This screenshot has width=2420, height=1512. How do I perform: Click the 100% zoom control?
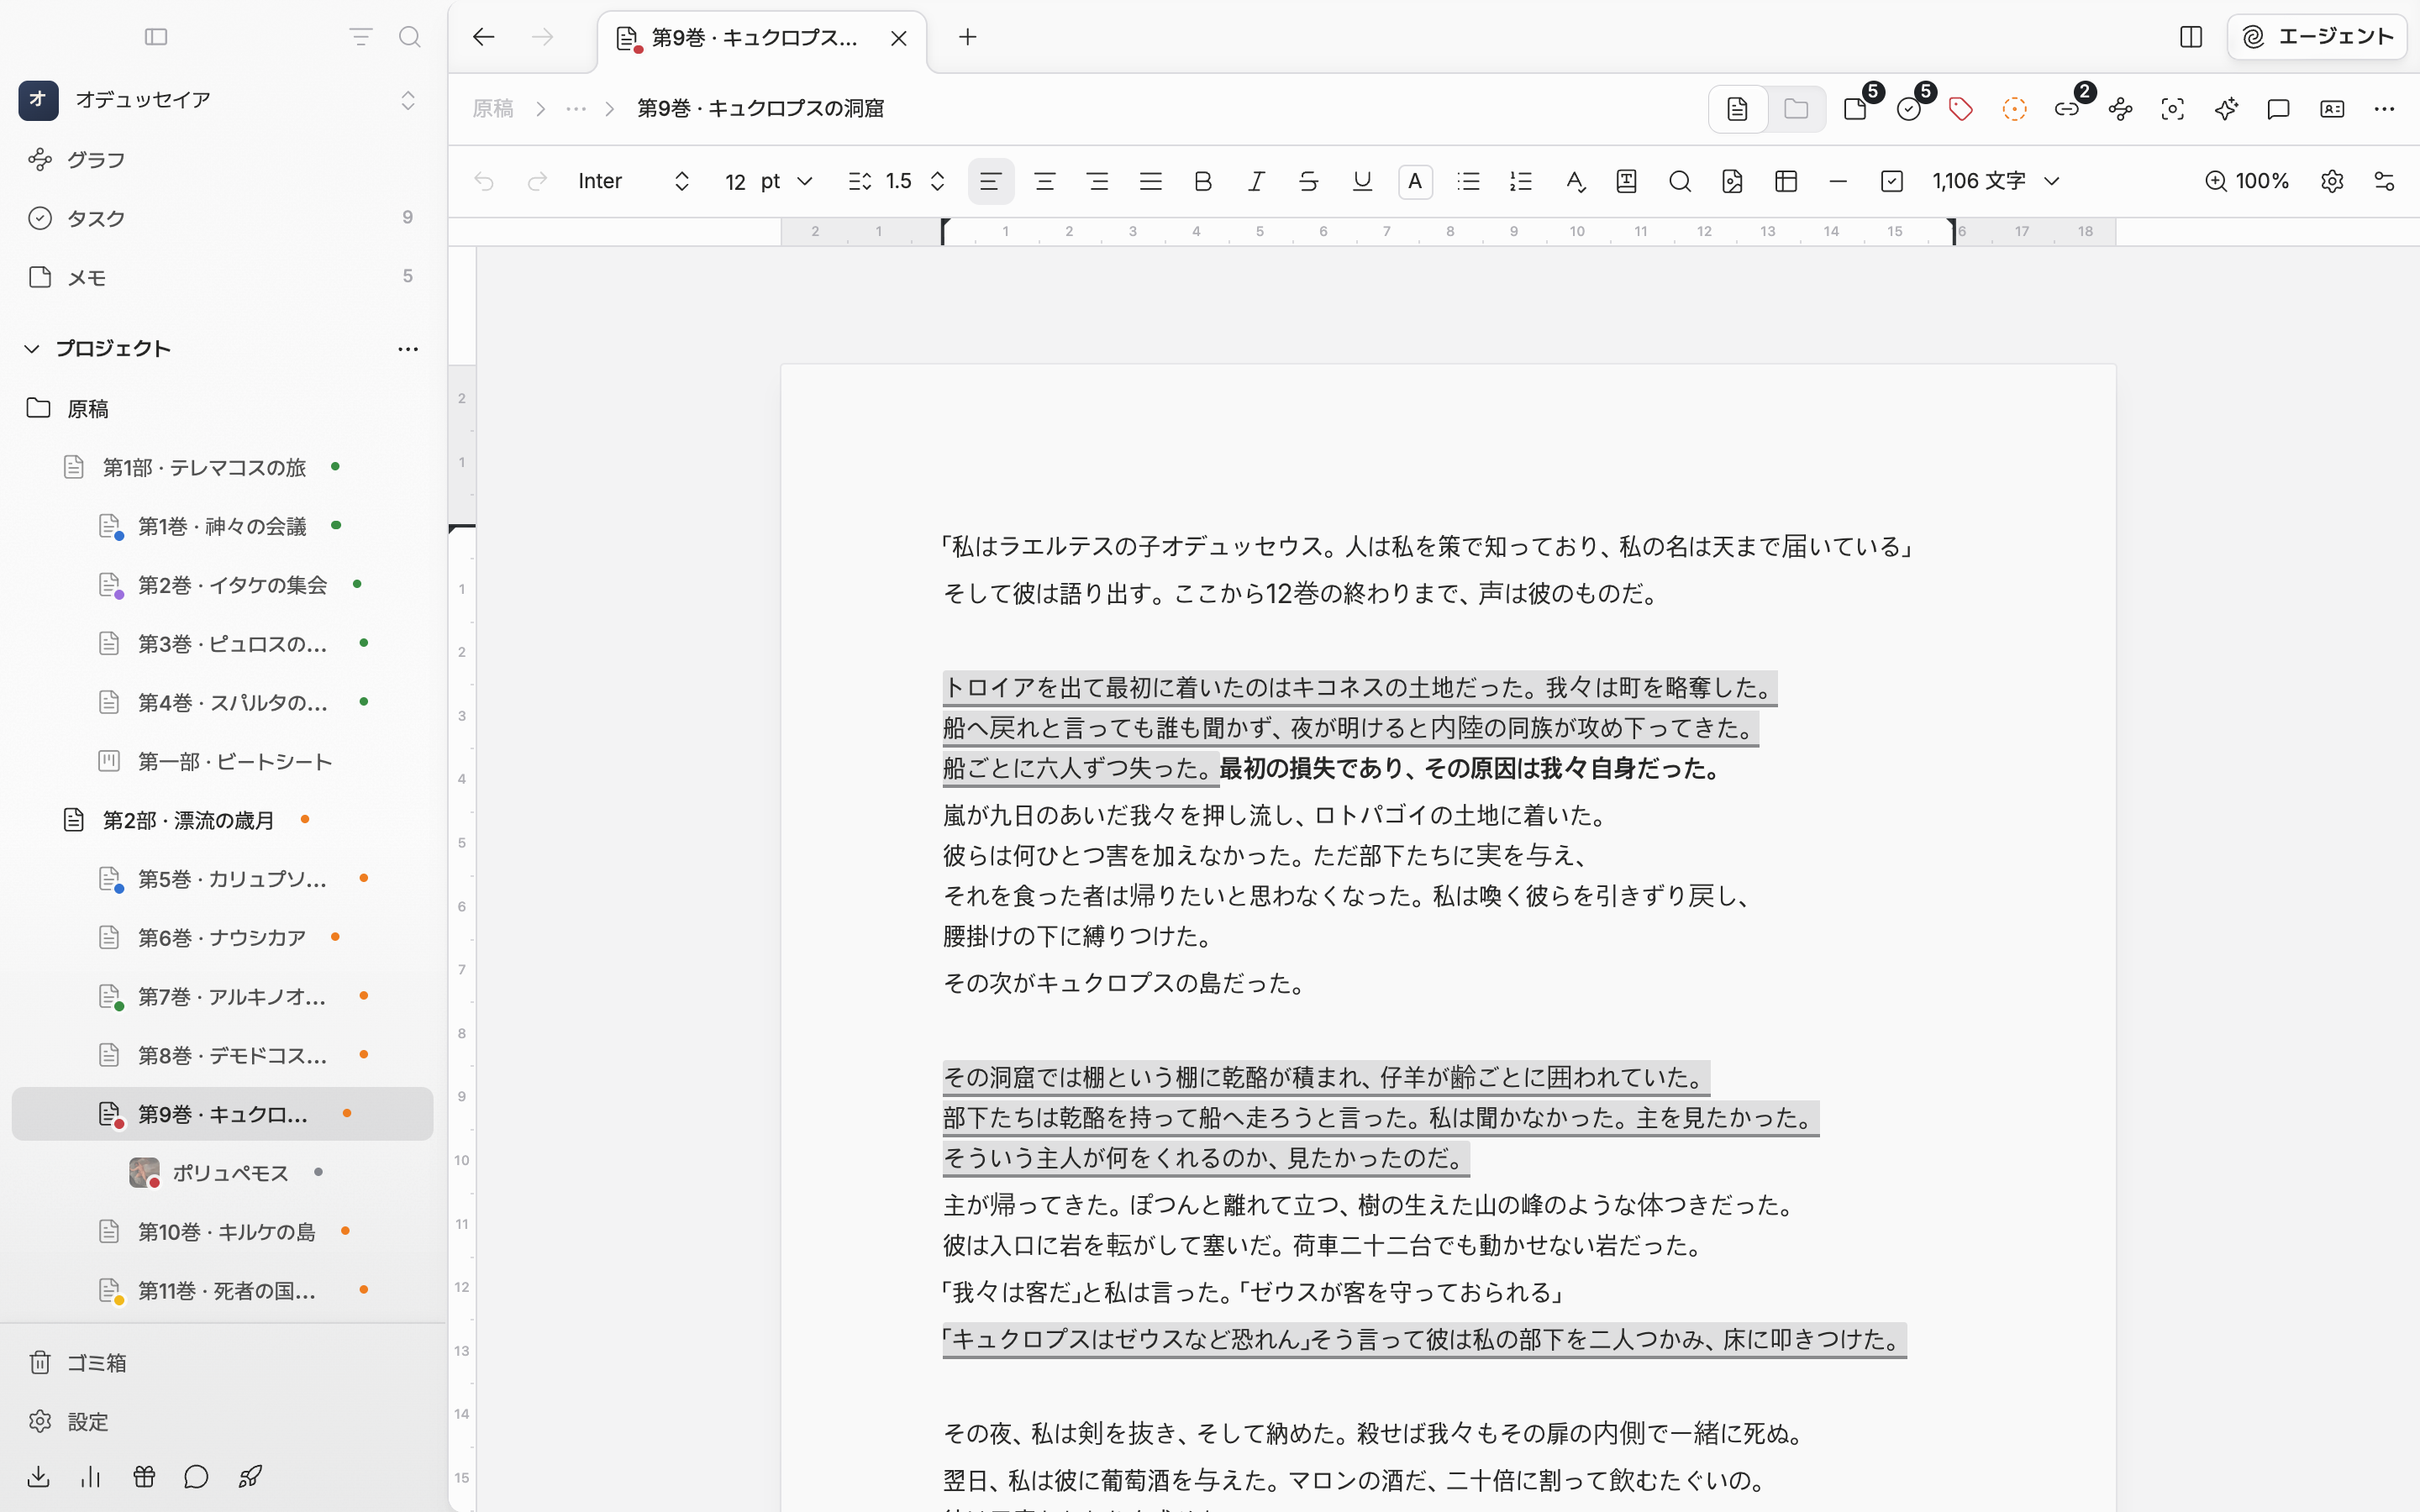tap(2247, 181)
